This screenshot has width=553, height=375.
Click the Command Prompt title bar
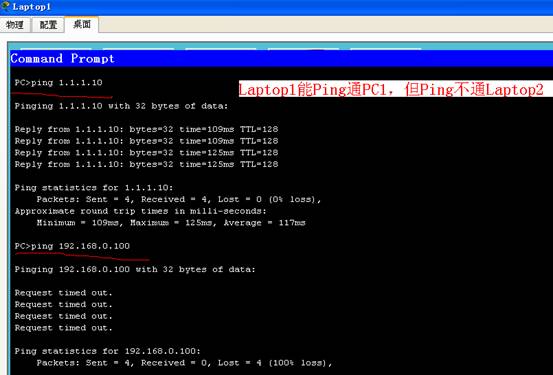pyautogui.click(x=281, y=58)
